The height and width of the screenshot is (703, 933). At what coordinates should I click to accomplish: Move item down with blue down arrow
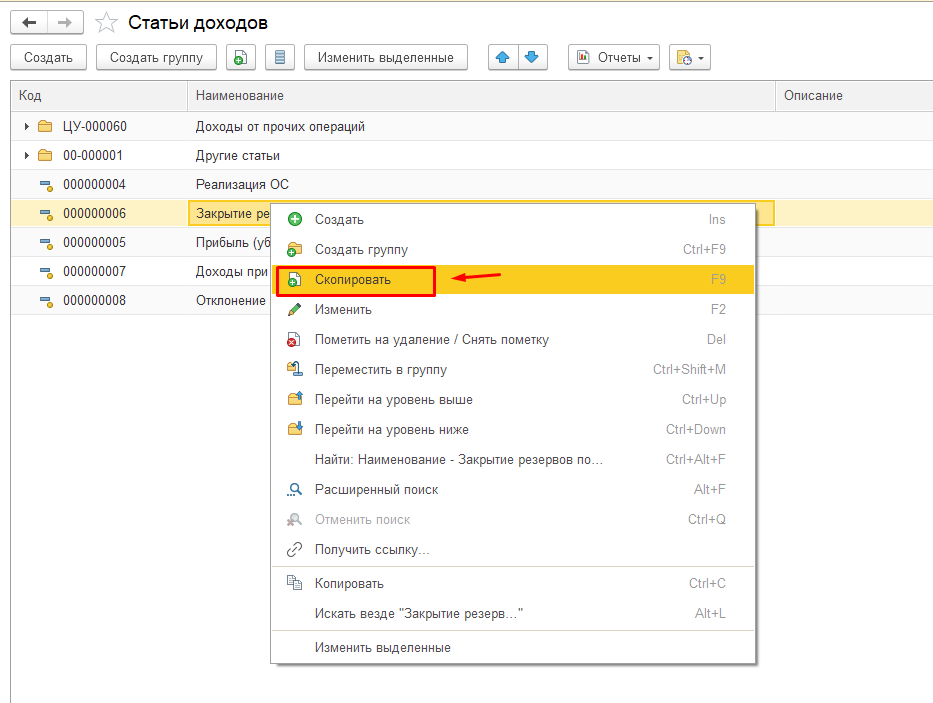[x=533, y=58]
